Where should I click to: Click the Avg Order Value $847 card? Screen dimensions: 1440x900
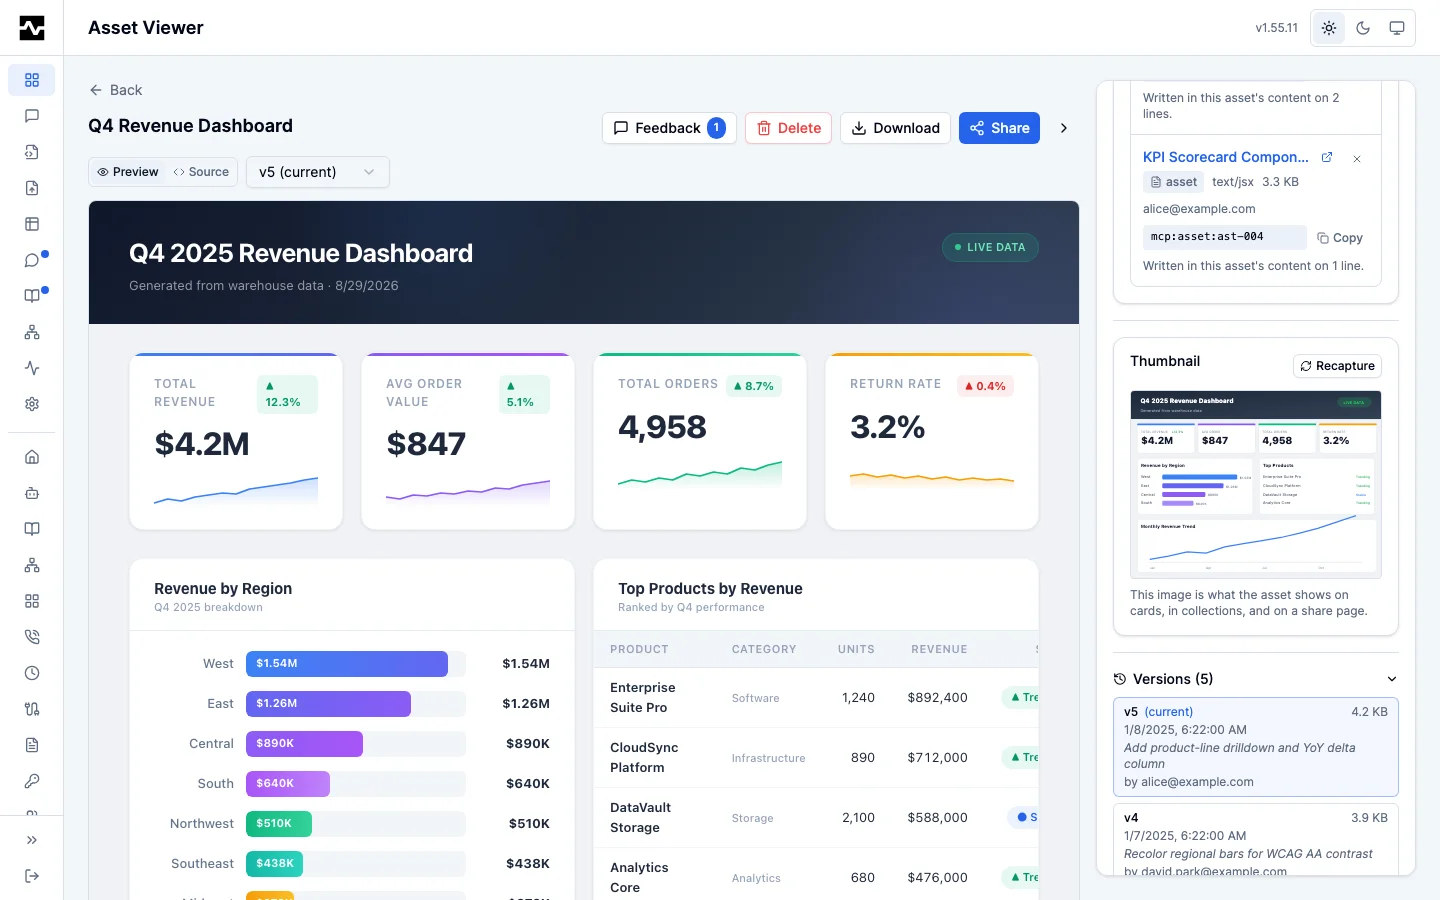coord(468,441)
